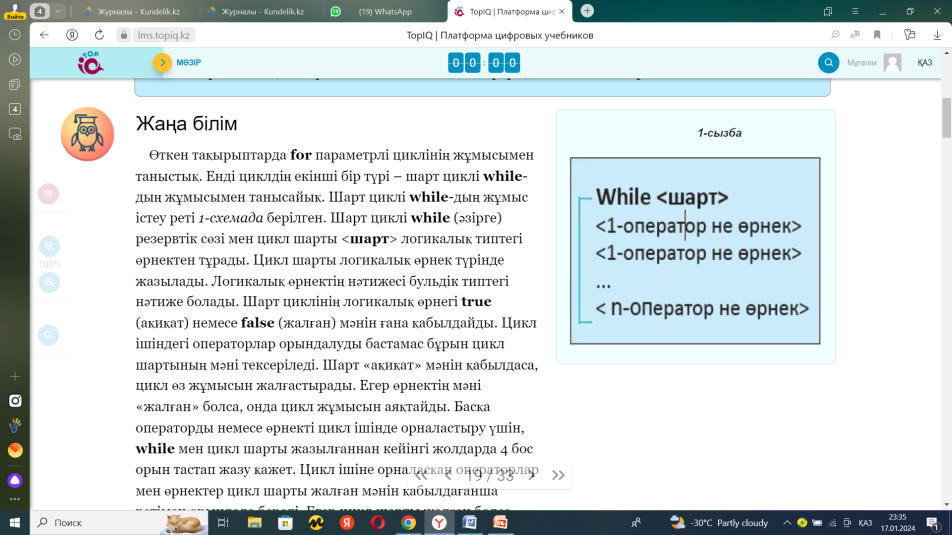Viewport: 952px width, 535px height.
Task: Open the extensions icon next to bookmark
Action: 910,35
